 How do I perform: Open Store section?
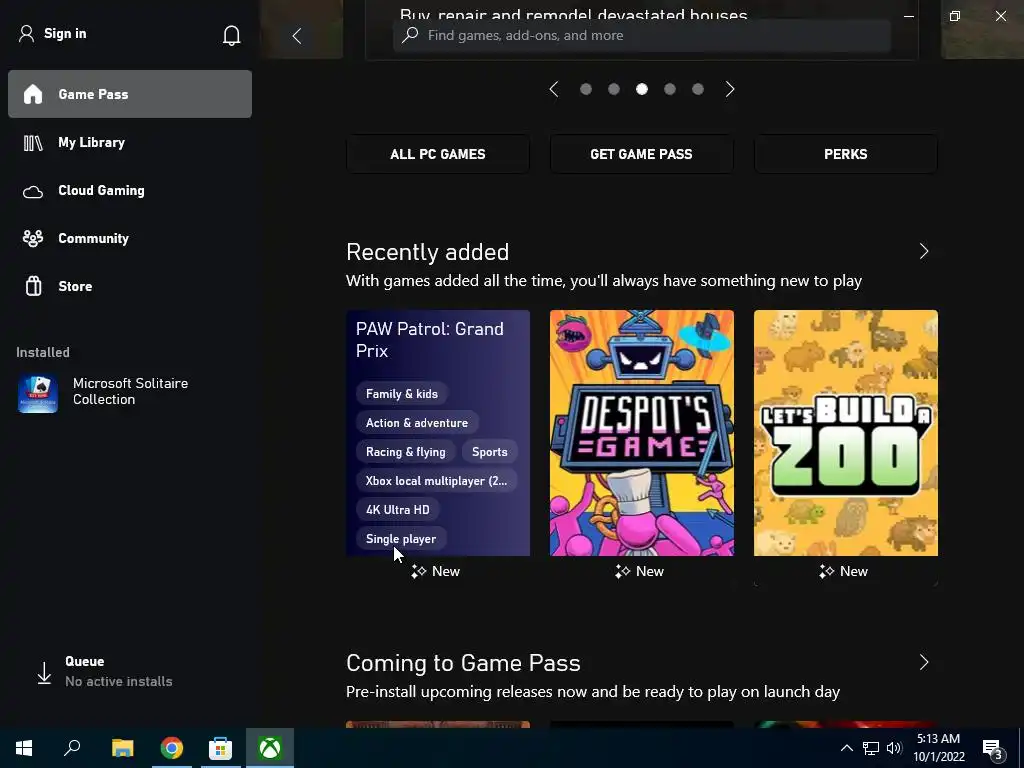point(130,286)
